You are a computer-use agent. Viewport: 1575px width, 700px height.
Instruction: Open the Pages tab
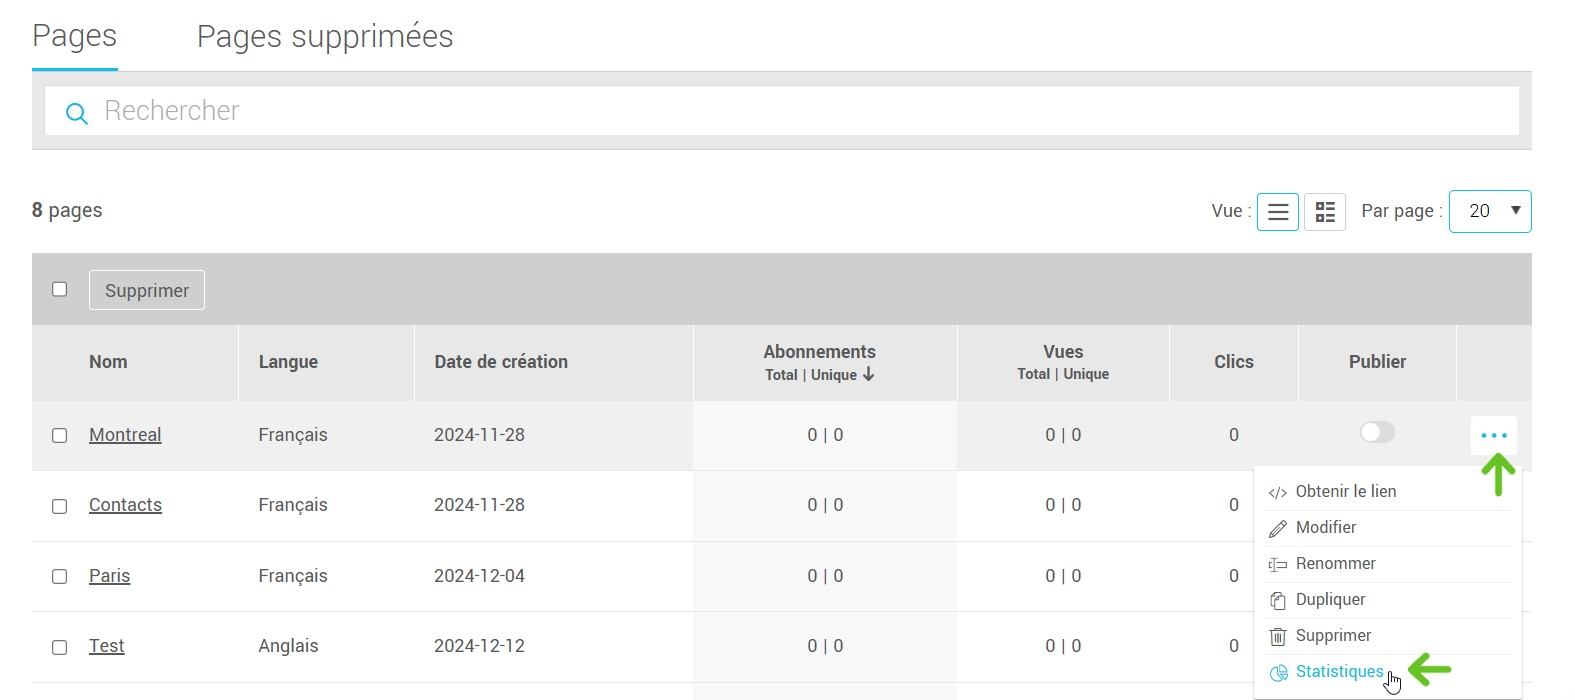(x=75, y=37)
